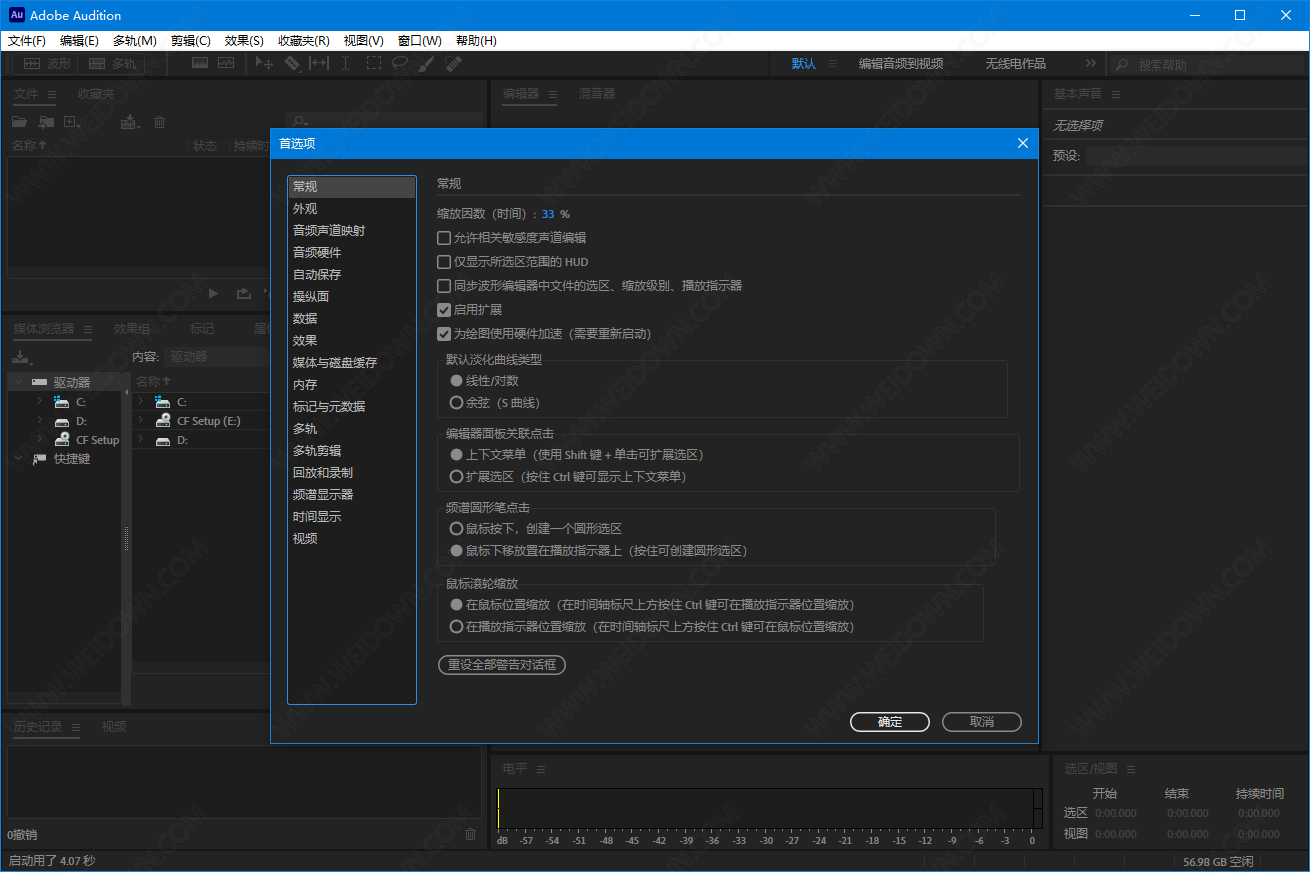Select the Spot Healing Brush tool
This screenshot has width=1310, height=872.
point(453,63)
